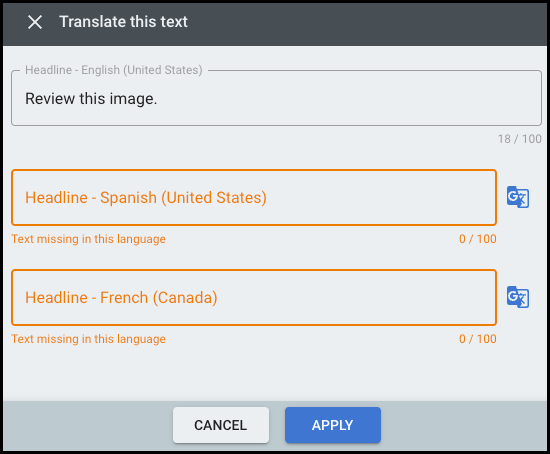Screen dimensions: 550x454
Task: Focus the French (Canada) headline field
Action: pyautogui.click(x=254, y=298)
